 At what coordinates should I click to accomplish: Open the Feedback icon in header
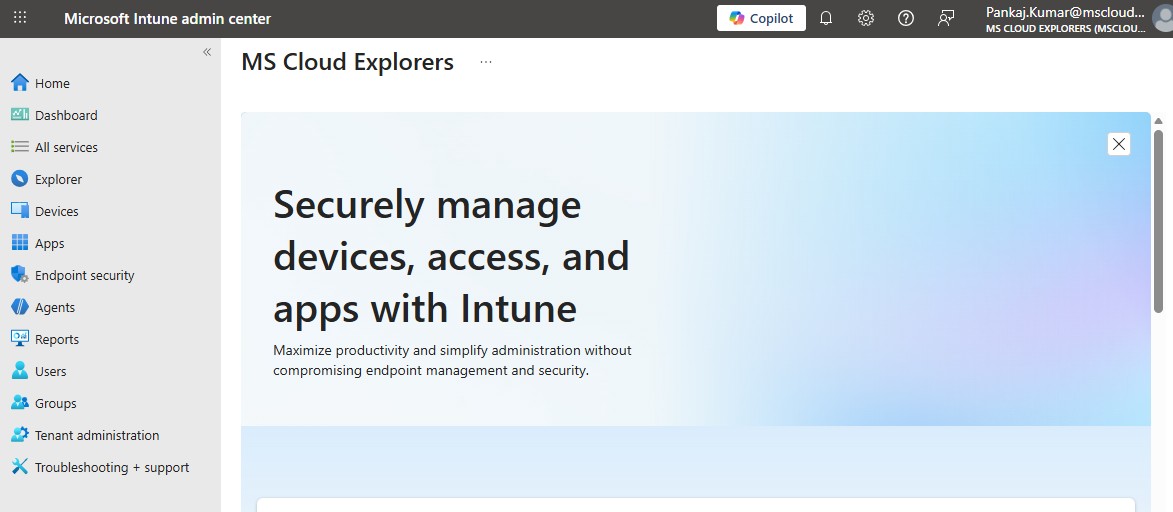[946, 18]
